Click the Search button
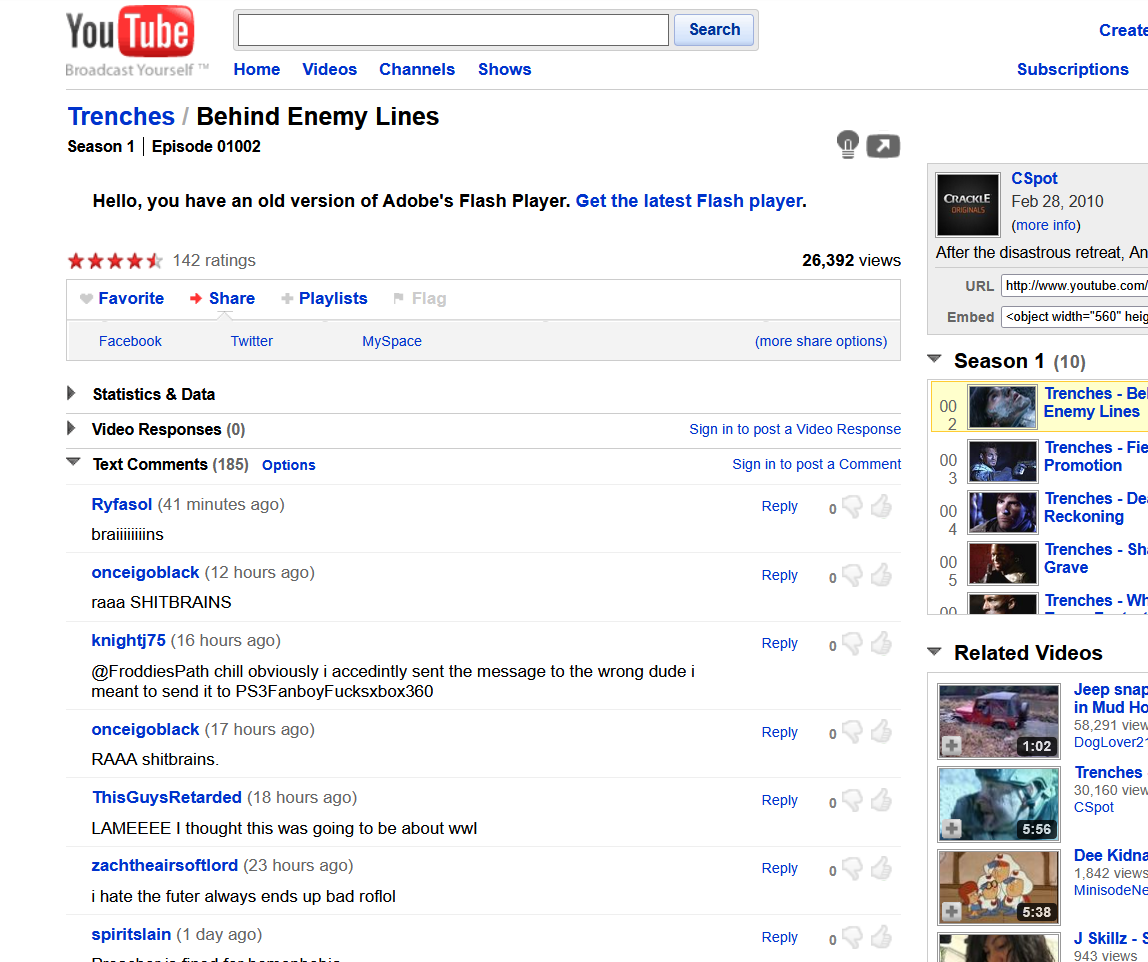Image resolution: width=1148 pixels, height=962 pixels. 714,30
